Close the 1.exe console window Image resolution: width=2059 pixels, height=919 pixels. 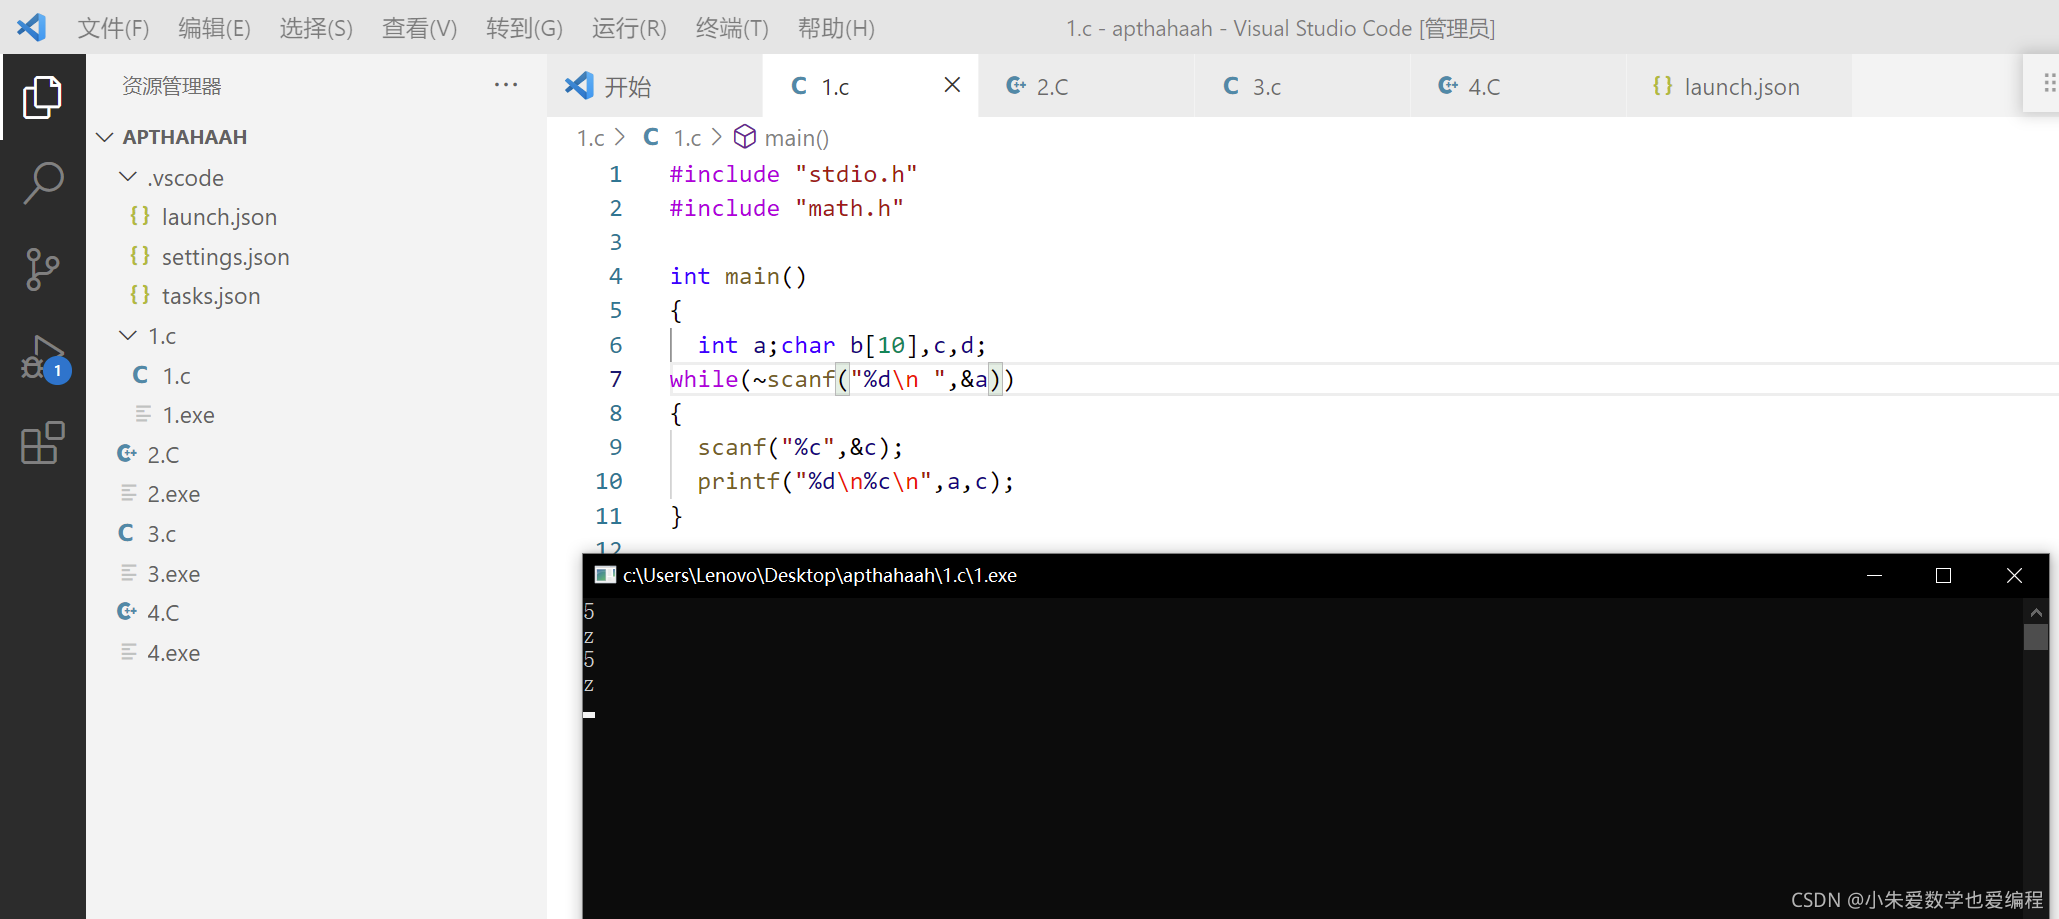(x=2014, y=575)
